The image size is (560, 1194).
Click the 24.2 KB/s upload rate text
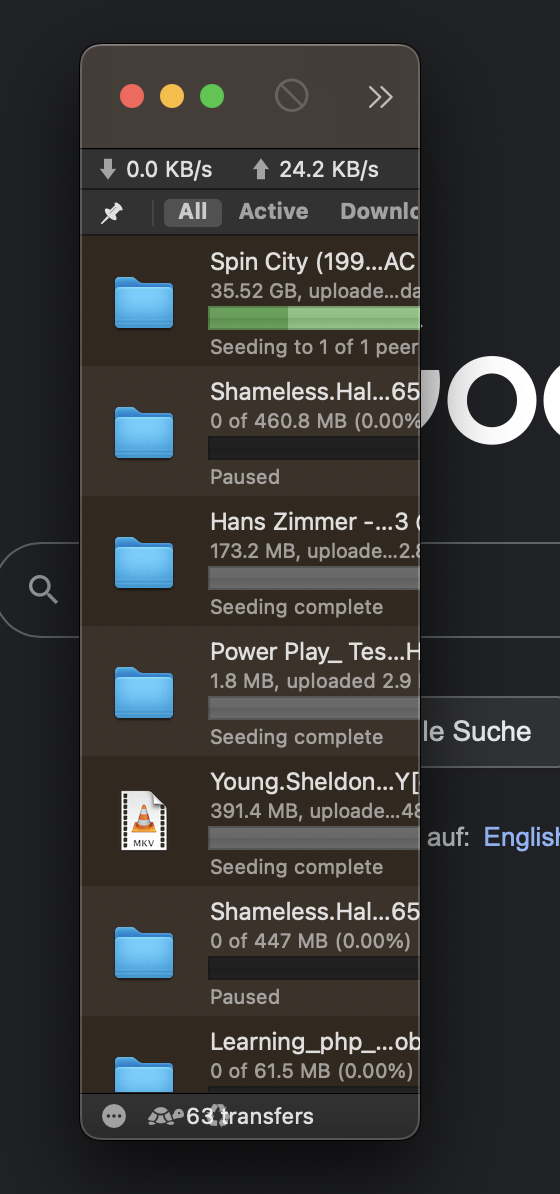coord(328,169)
